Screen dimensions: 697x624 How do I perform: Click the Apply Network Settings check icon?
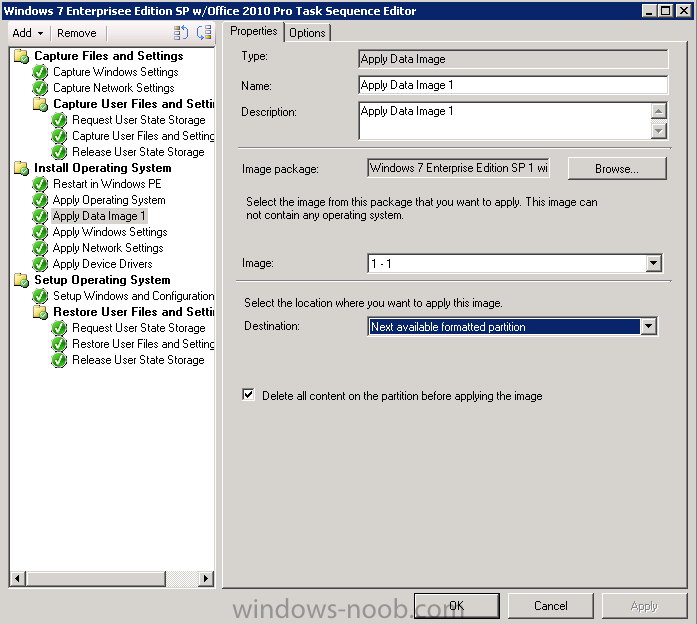(x=40, y=248)
